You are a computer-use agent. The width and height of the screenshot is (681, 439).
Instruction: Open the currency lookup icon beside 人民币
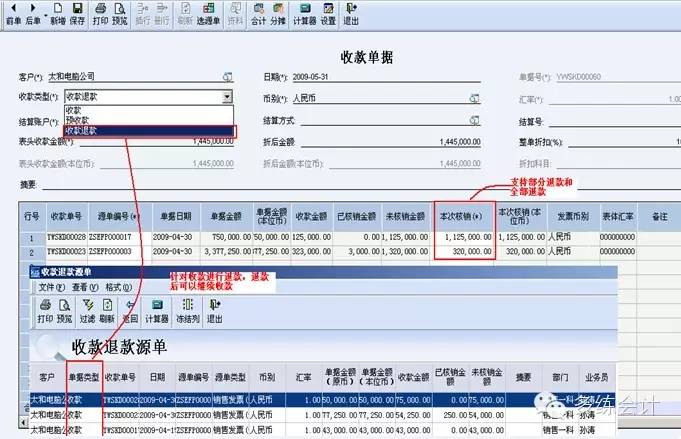475,99
